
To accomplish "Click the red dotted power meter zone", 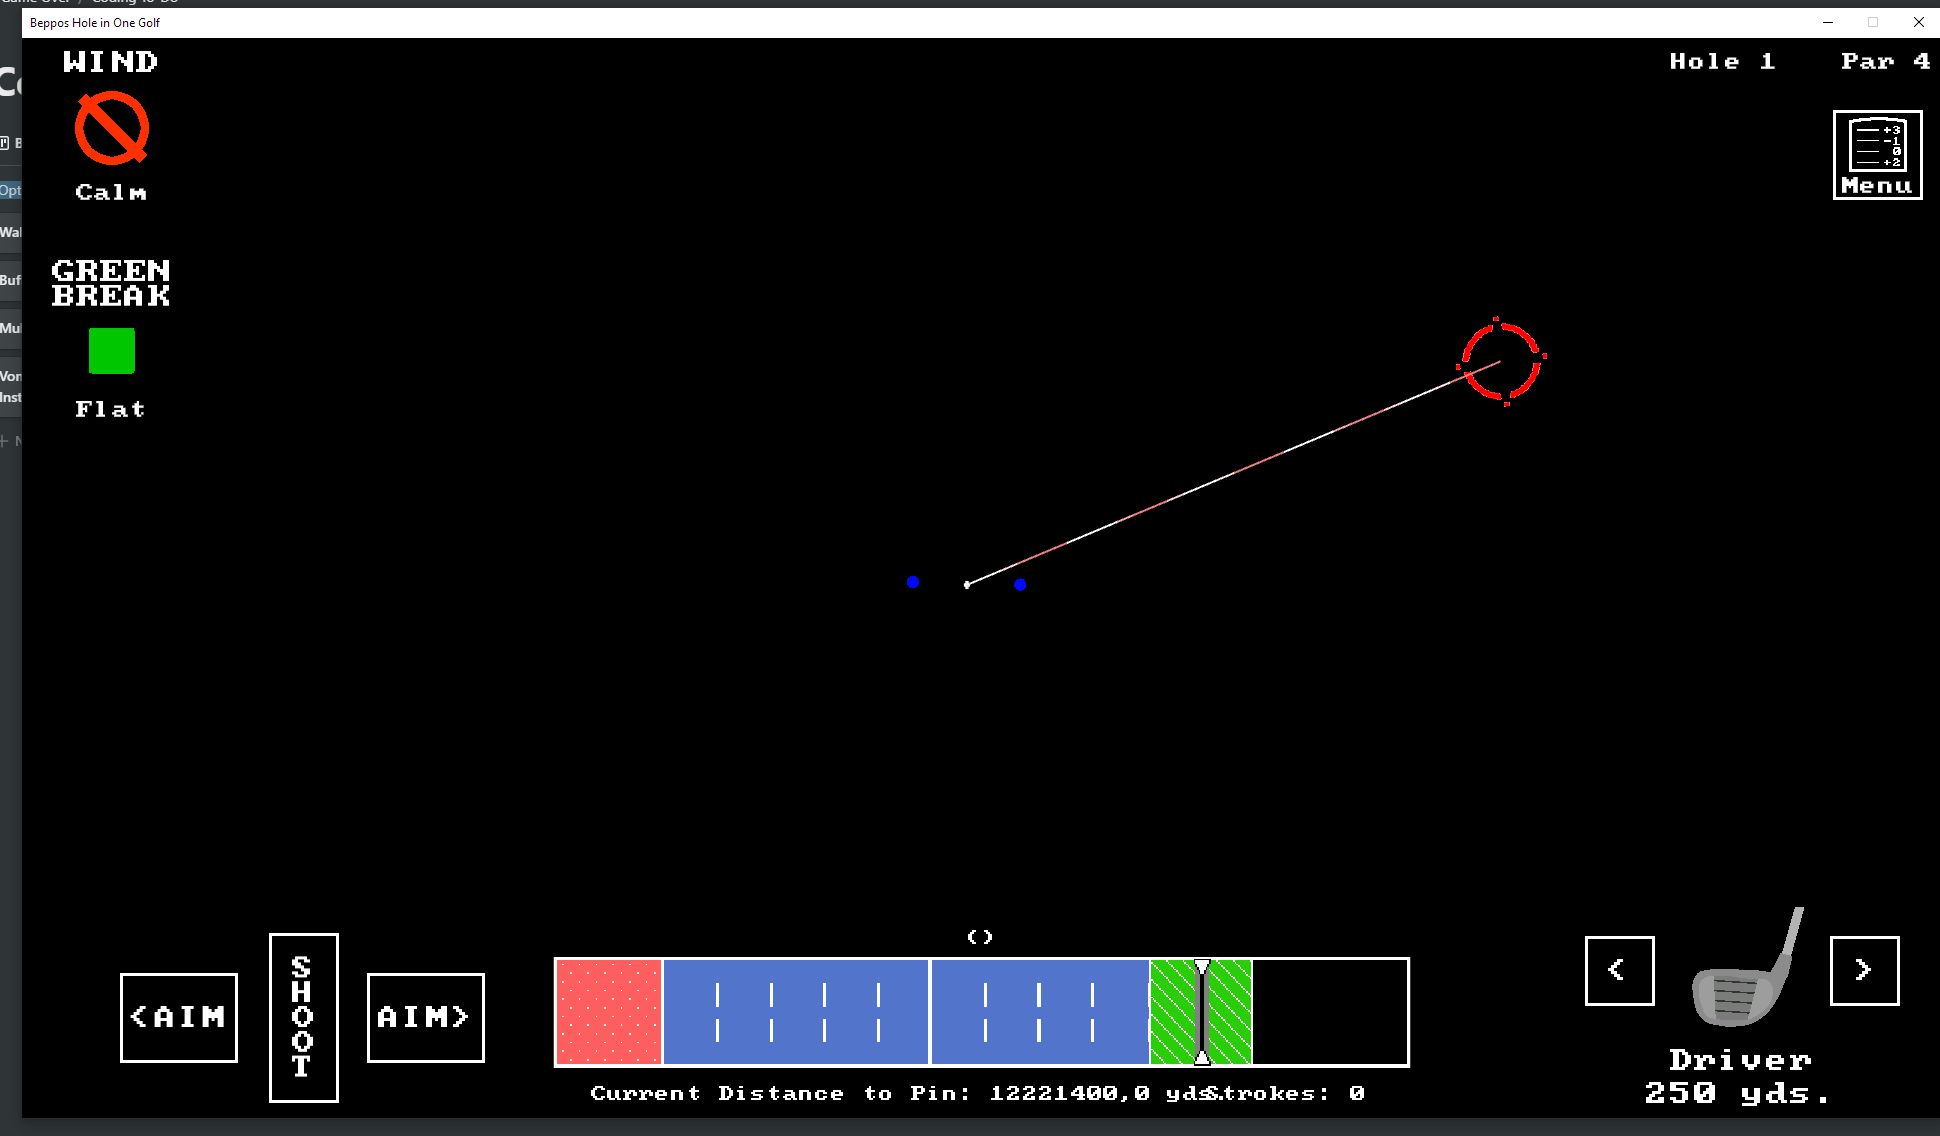I will point(608,1012).
